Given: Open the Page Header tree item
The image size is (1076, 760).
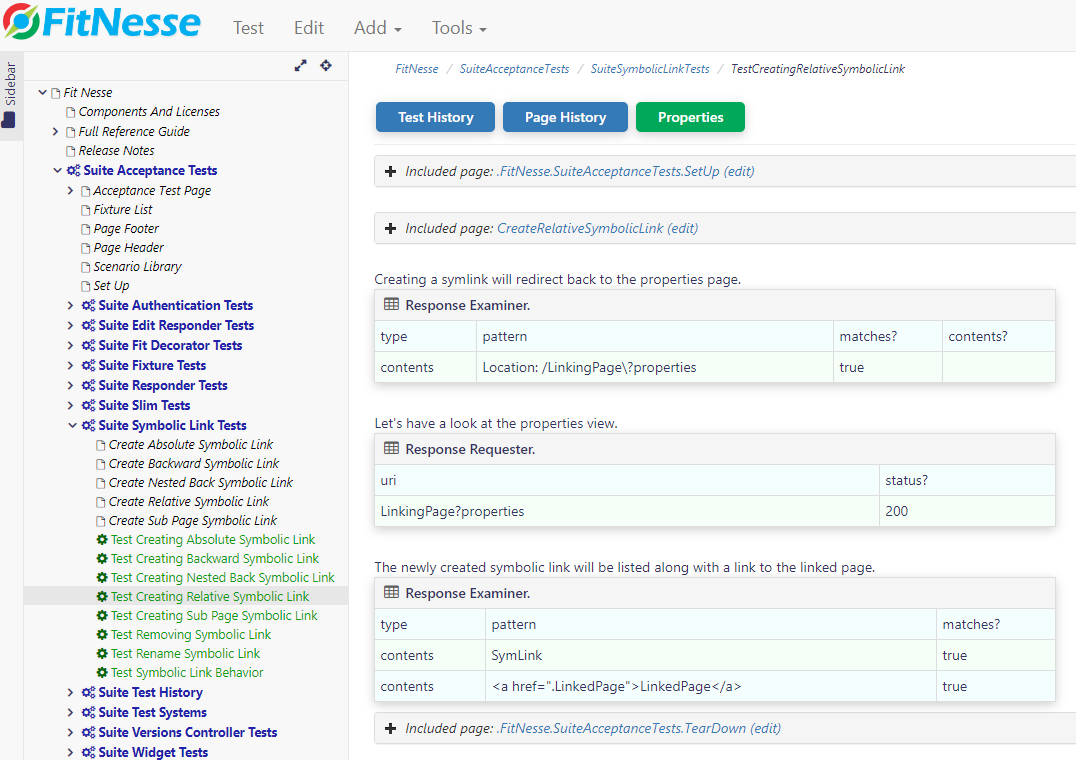Looking at the screenshot, I should point(128,248).
